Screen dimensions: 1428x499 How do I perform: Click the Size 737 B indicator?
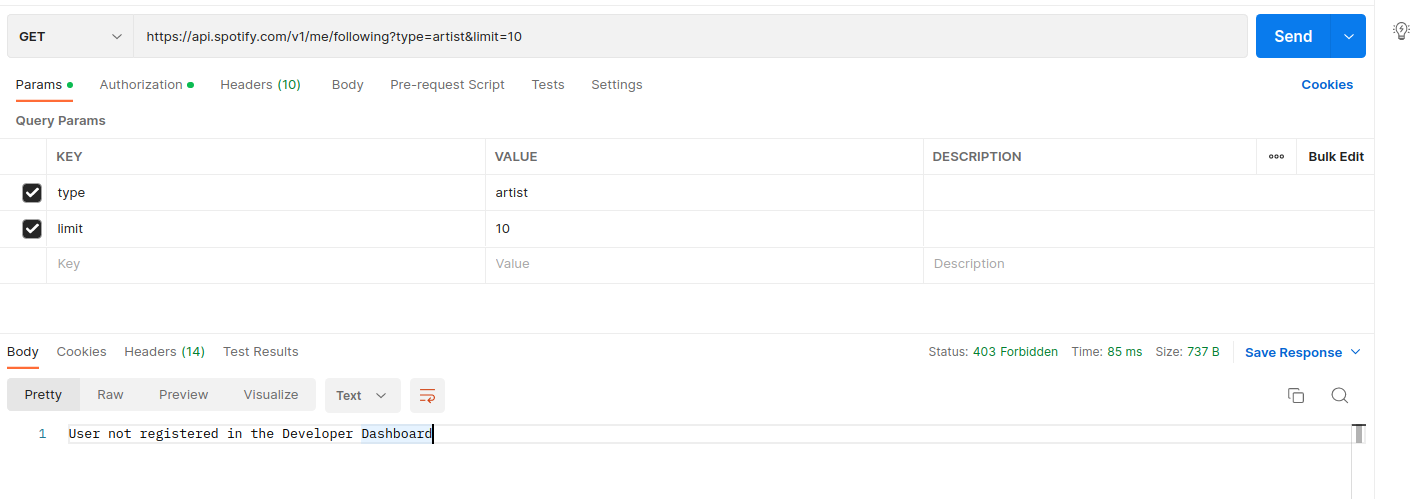tap(1187, 352)
